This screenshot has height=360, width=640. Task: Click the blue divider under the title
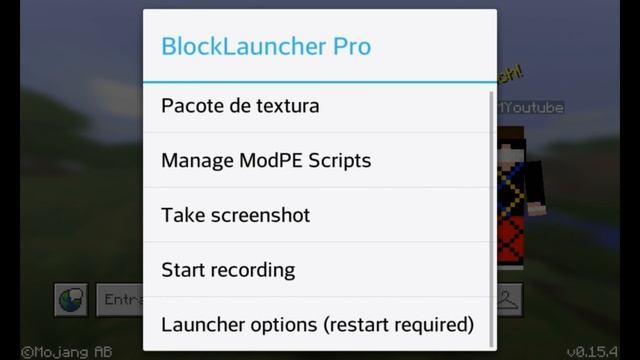(320, 82)
